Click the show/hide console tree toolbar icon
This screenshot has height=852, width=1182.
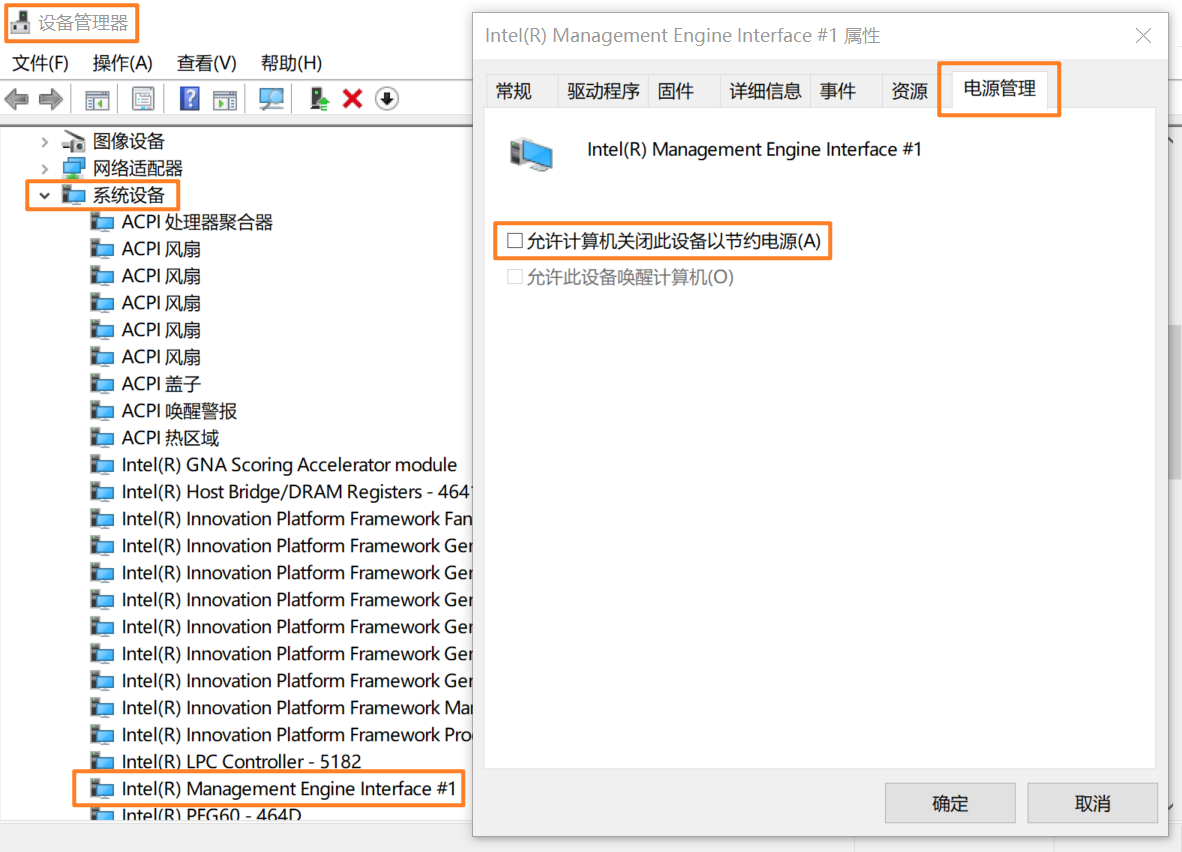[97, 99]
